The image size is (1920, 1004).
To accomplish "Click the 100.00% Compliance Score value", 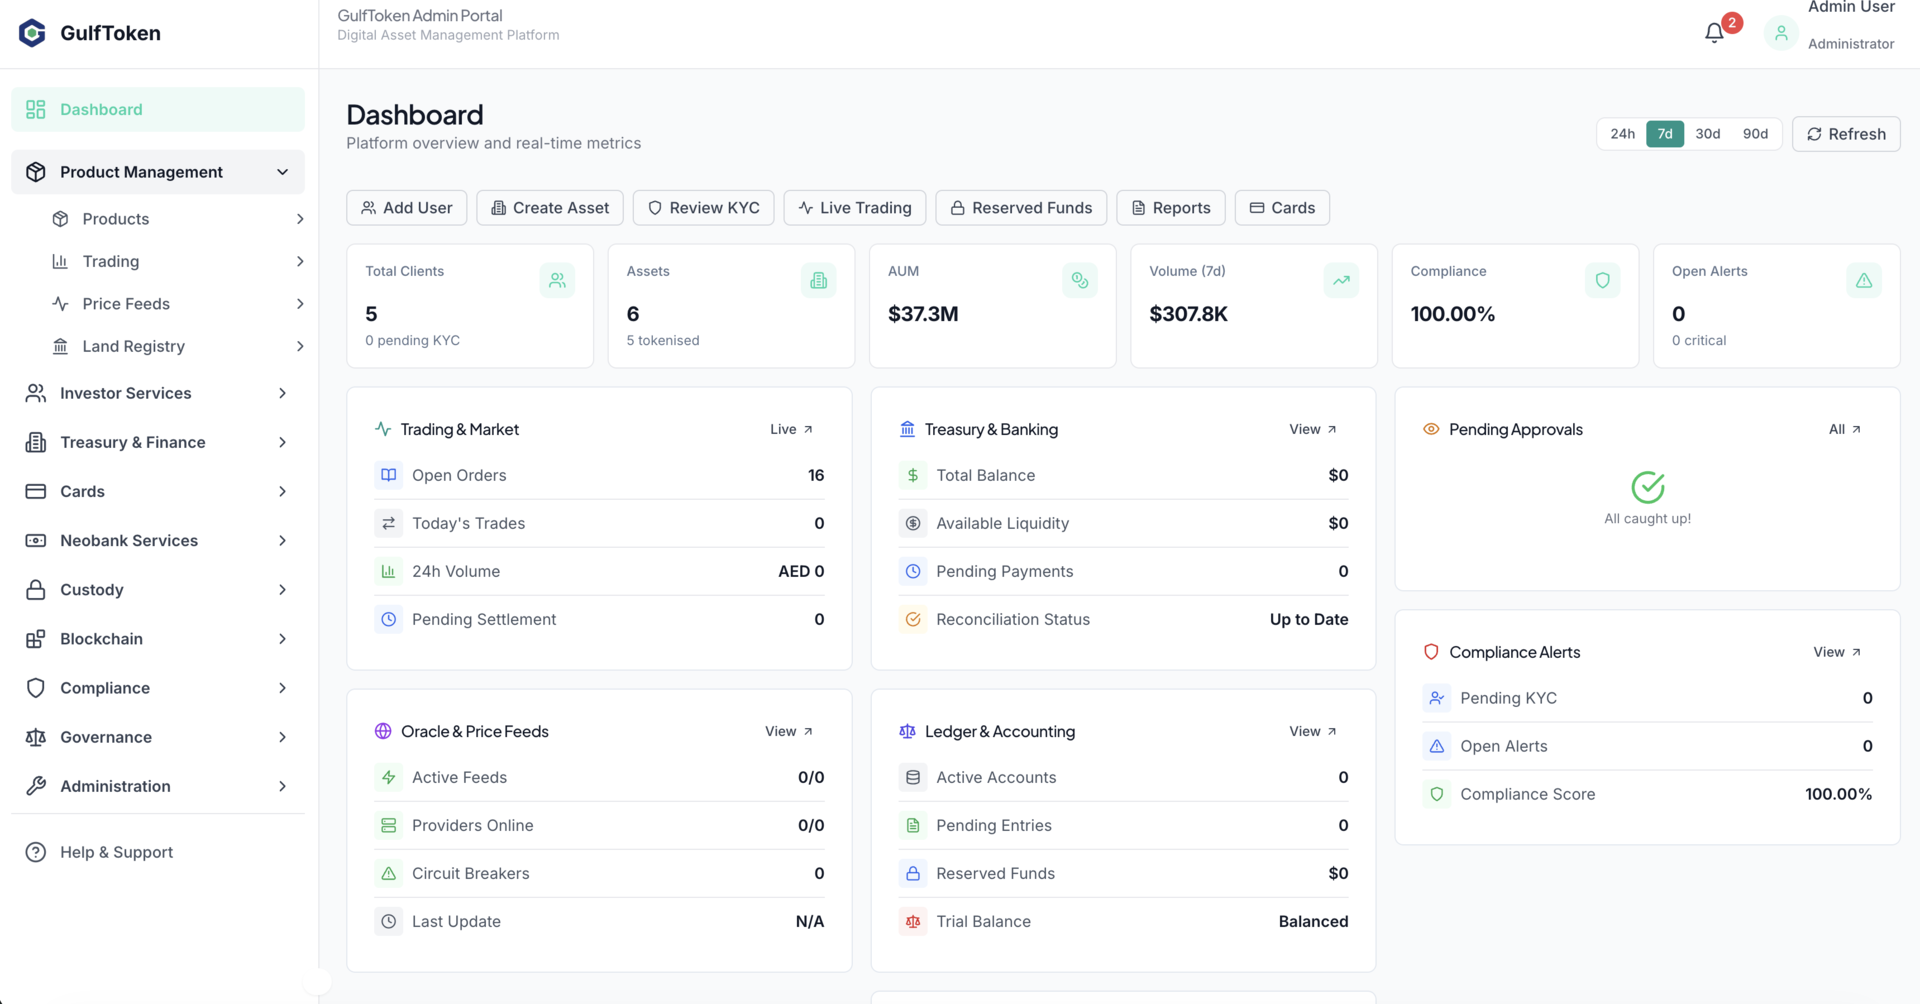I will coord(1837,793).
